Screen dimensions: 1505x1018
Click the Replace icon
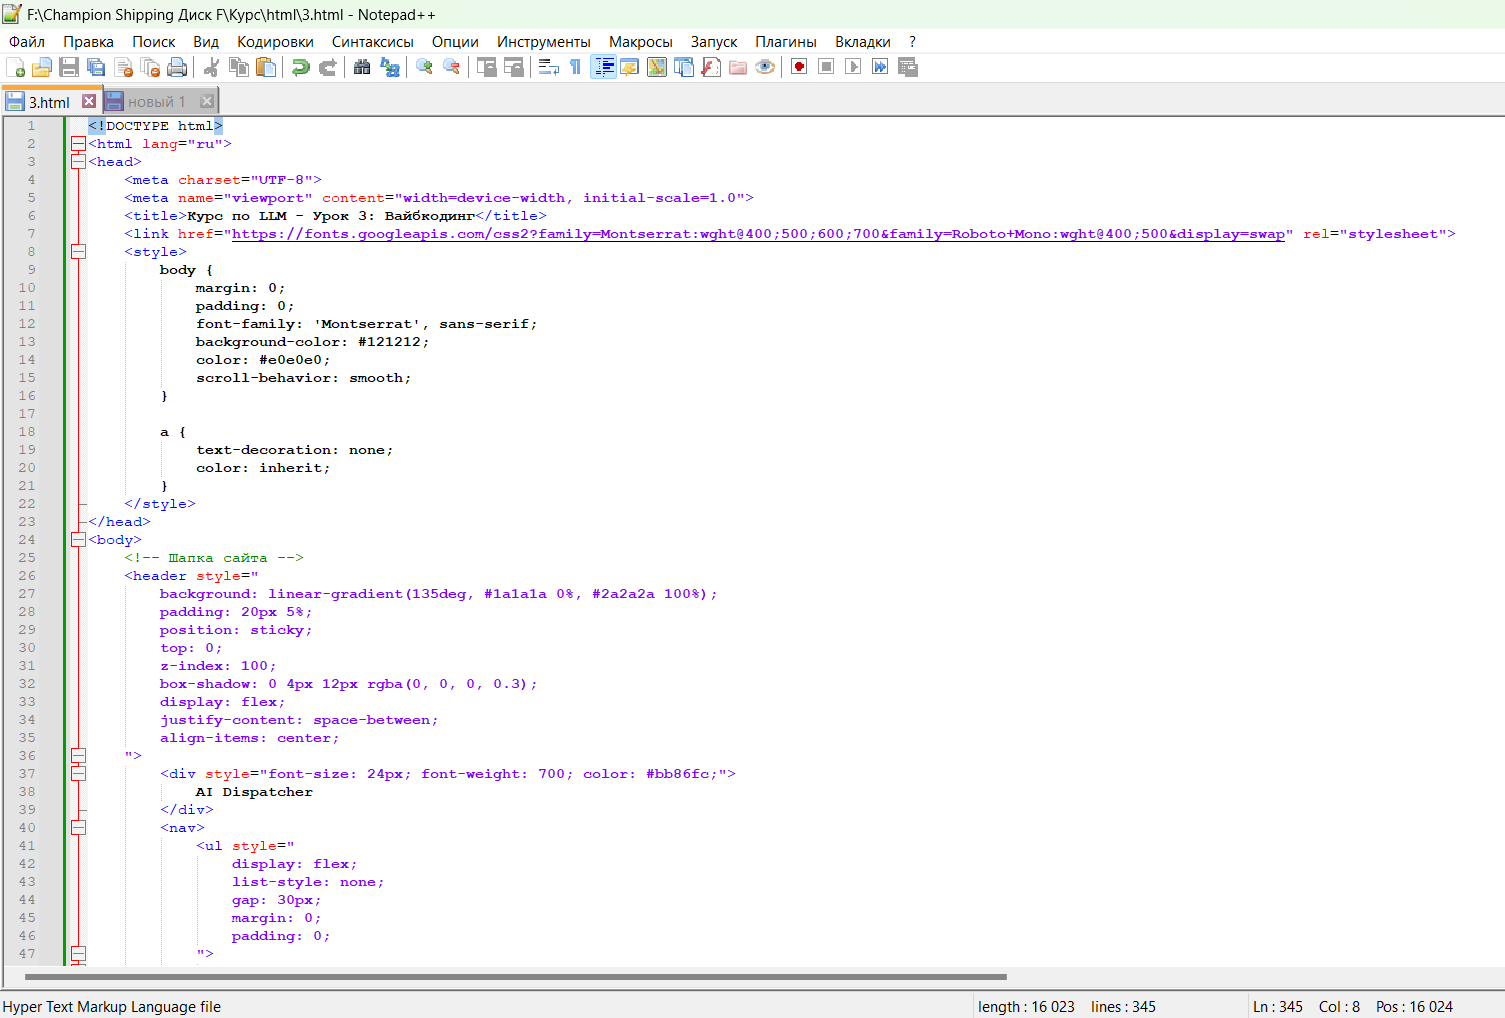[390, 67]
